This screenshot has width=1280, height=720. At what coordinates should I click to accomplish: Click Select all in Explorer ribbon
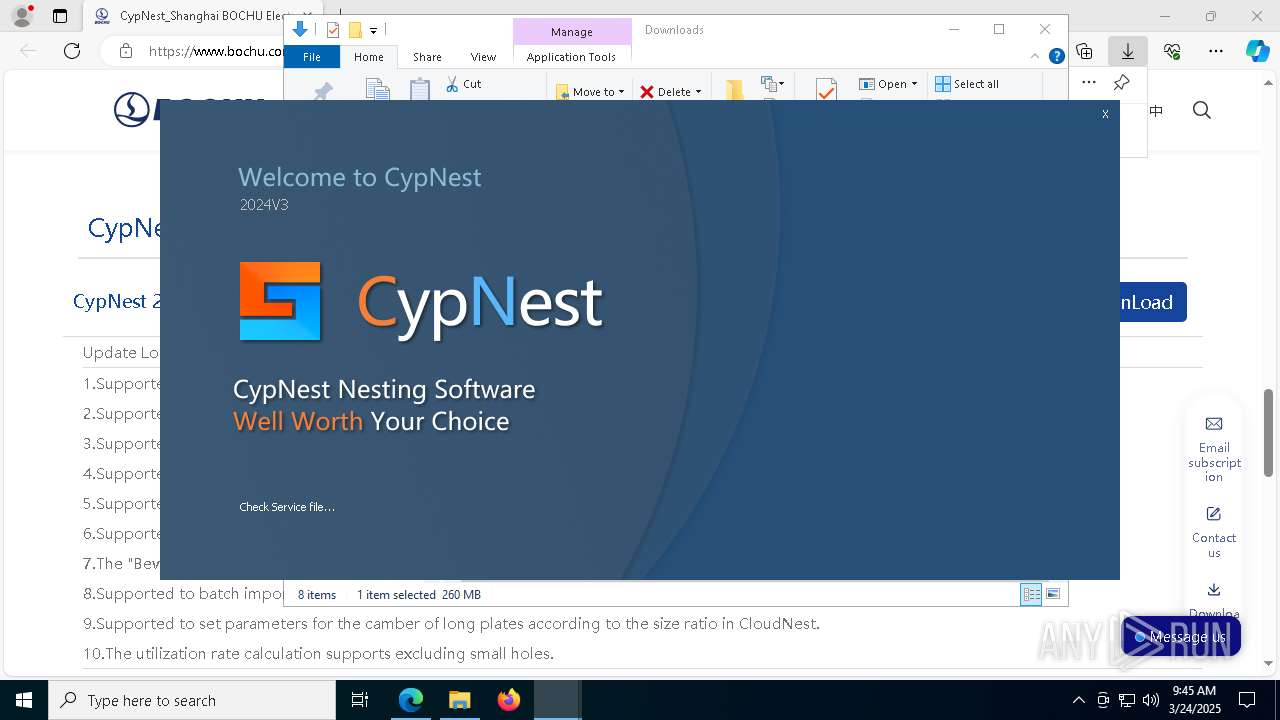[x=967, y=84]
